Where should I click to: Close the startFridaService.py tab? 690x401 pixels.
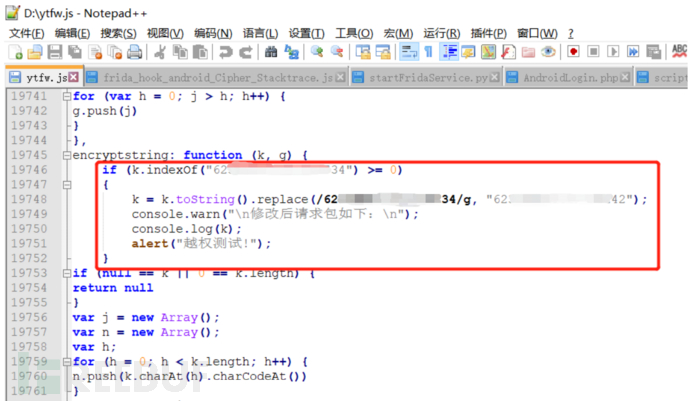(495, 77)
